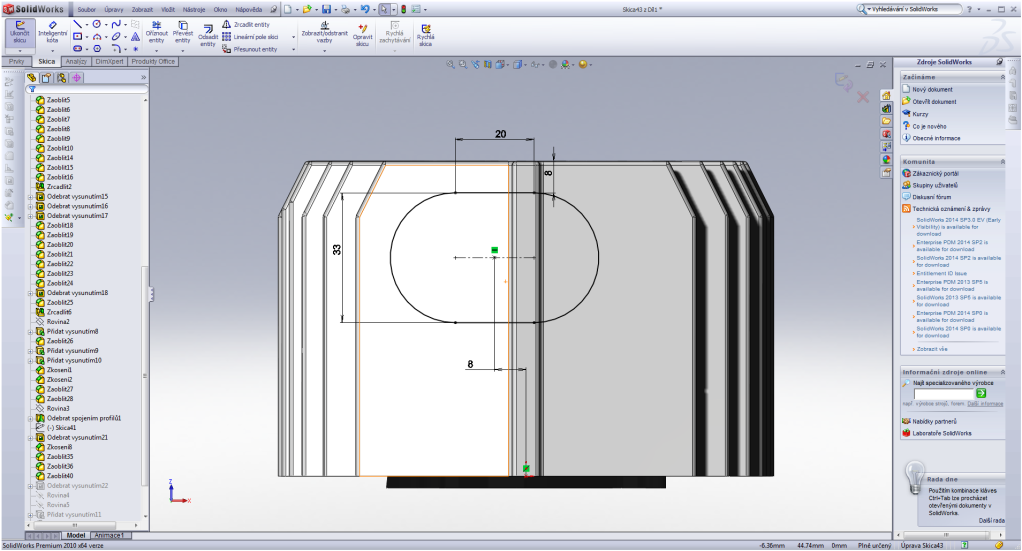Select the Inteligentní kóta dimension tool
This screenshot has width=1022, height=551.
coord(52,32)
